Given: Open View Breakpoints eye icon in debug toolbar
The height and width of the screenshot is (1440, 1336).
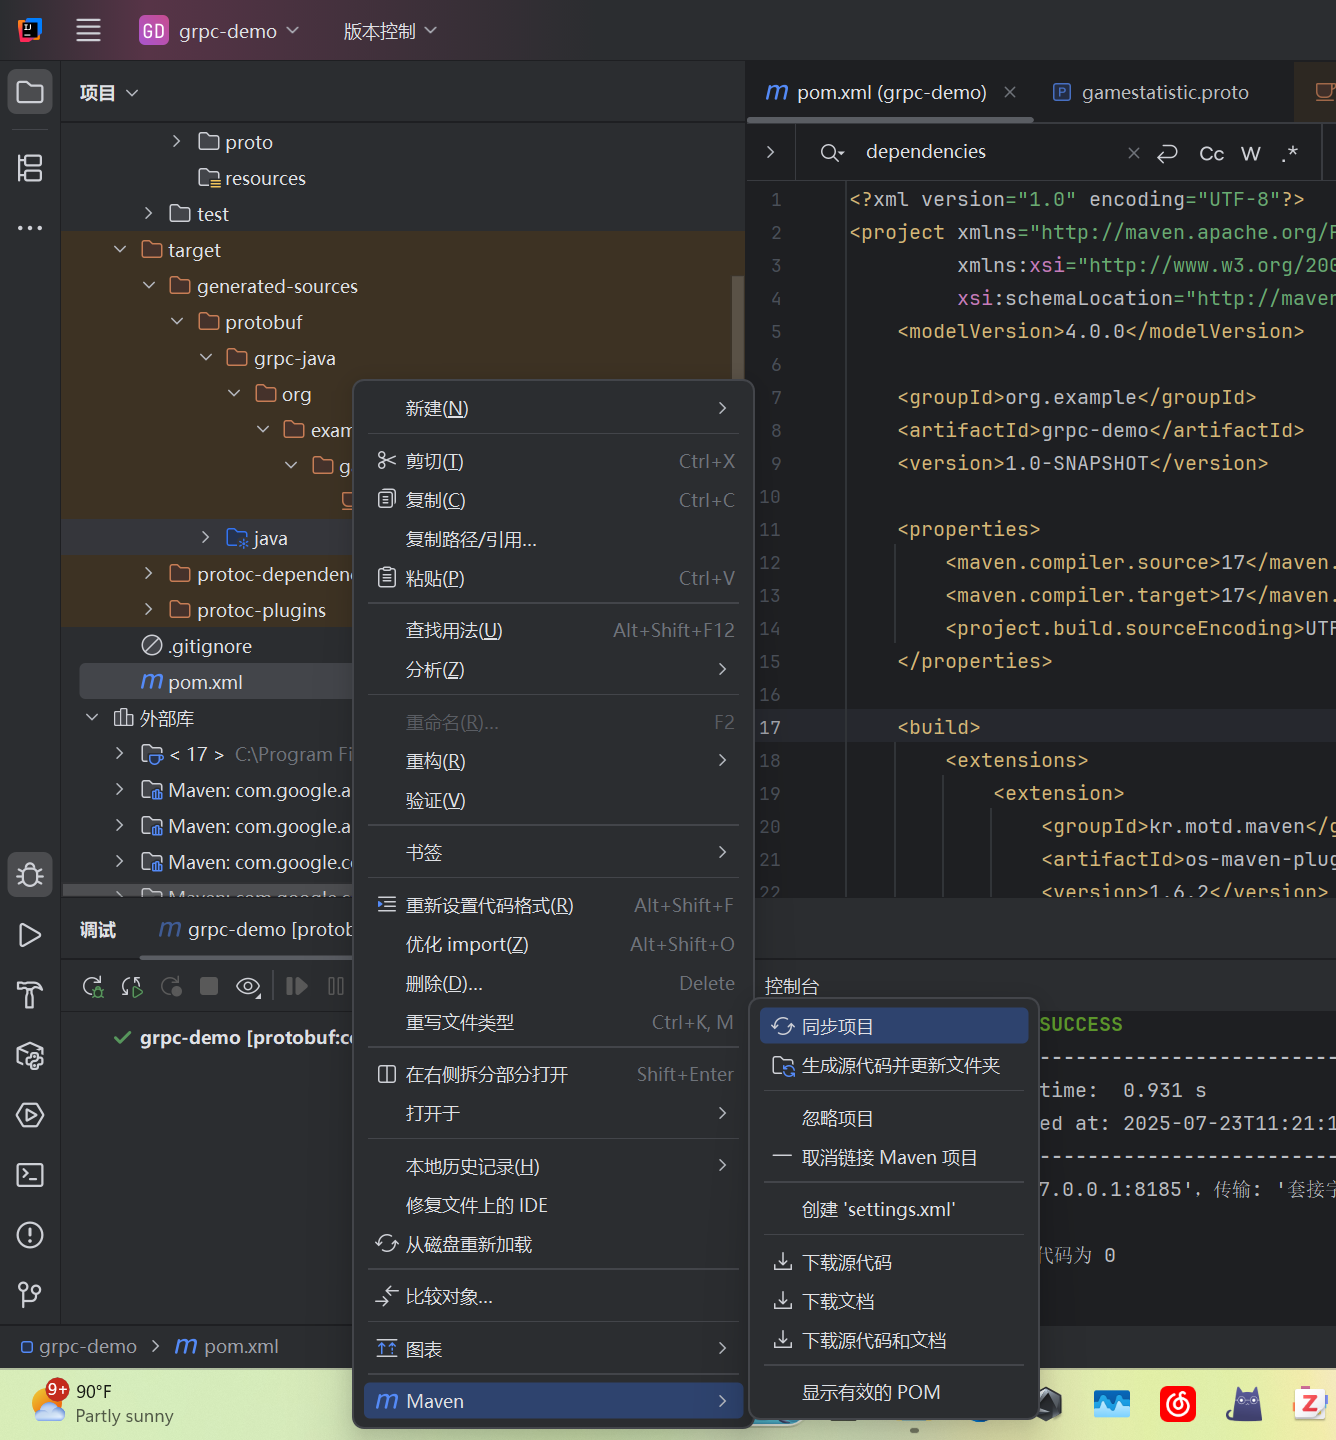Looking at the screenshot, I should pyautogui.click(x=247, y=986).
